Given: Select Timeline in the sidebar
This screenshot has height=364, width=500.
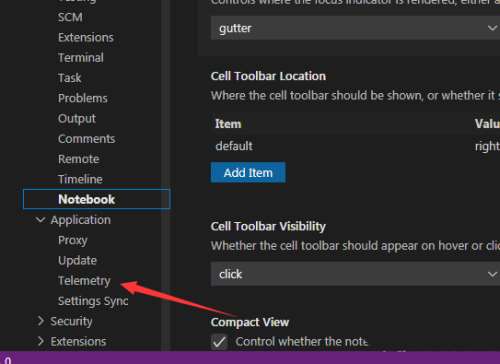Looking at the screenshot, I should tap(80, 179).
